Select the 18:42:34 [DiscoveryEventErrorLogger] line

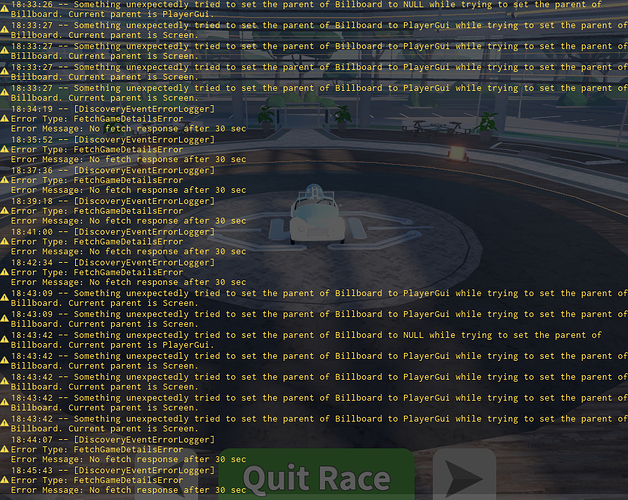[x=113, y=263]
